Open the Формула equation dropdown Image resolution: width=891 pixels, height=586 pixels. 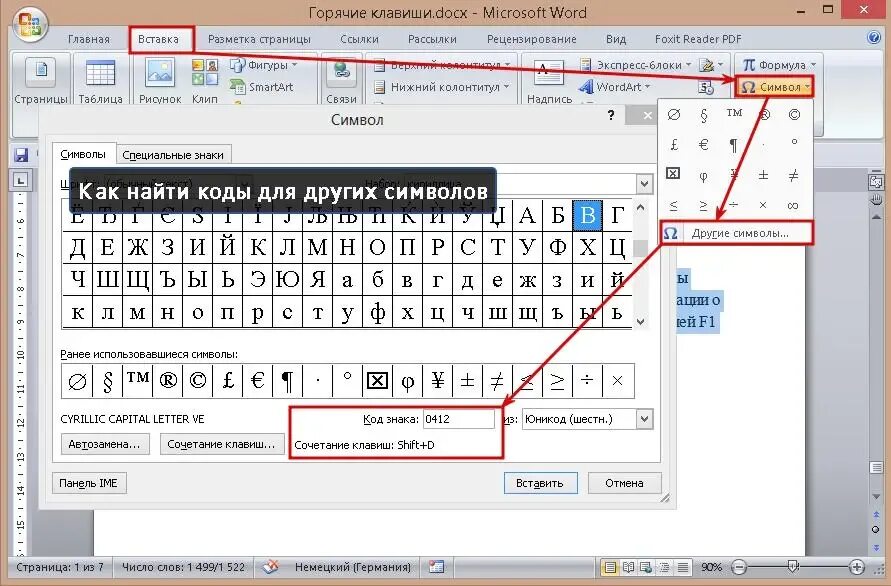pos(779,65)
